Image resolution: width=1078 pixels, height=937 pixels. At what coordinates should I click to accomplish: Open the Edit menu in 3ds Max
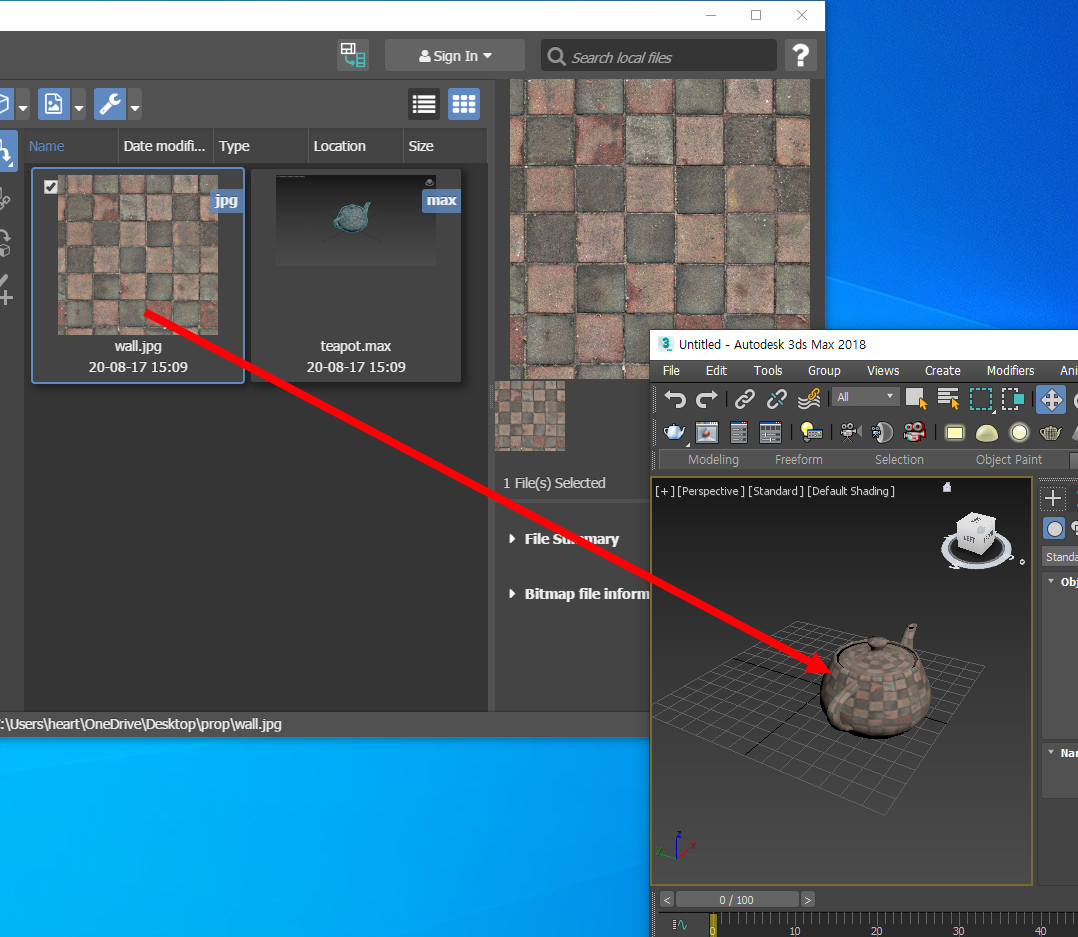click(716, 371)
